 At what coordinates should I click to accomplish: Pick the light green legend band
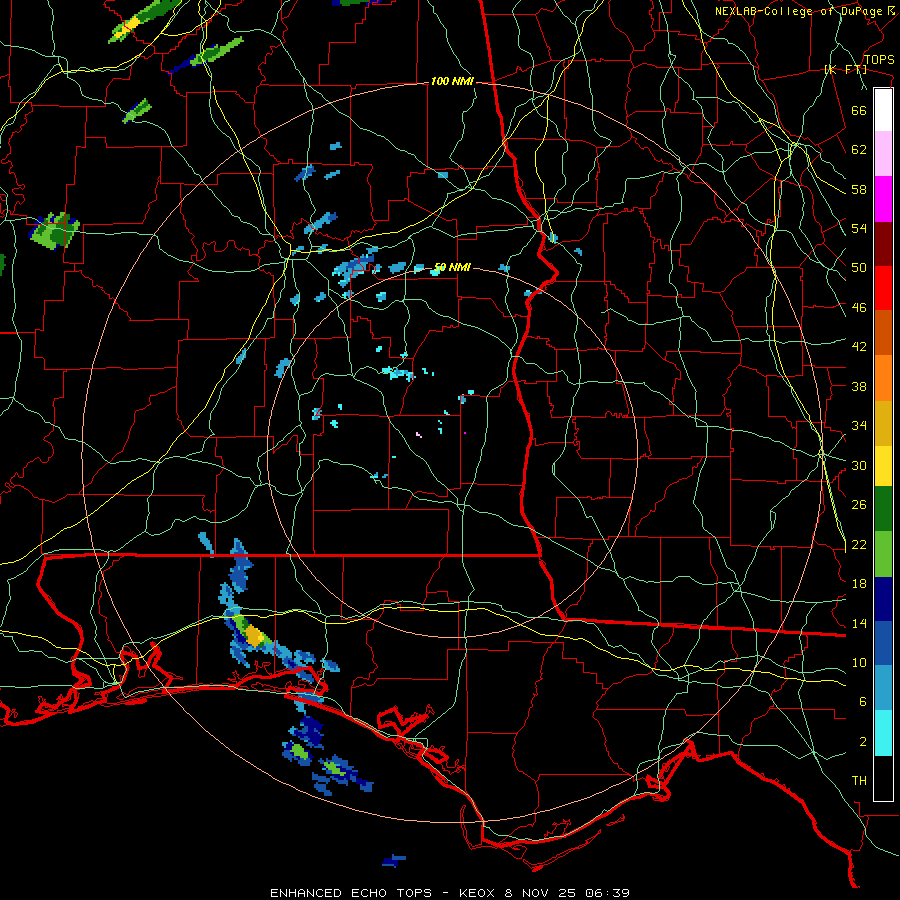coord(883,554)
